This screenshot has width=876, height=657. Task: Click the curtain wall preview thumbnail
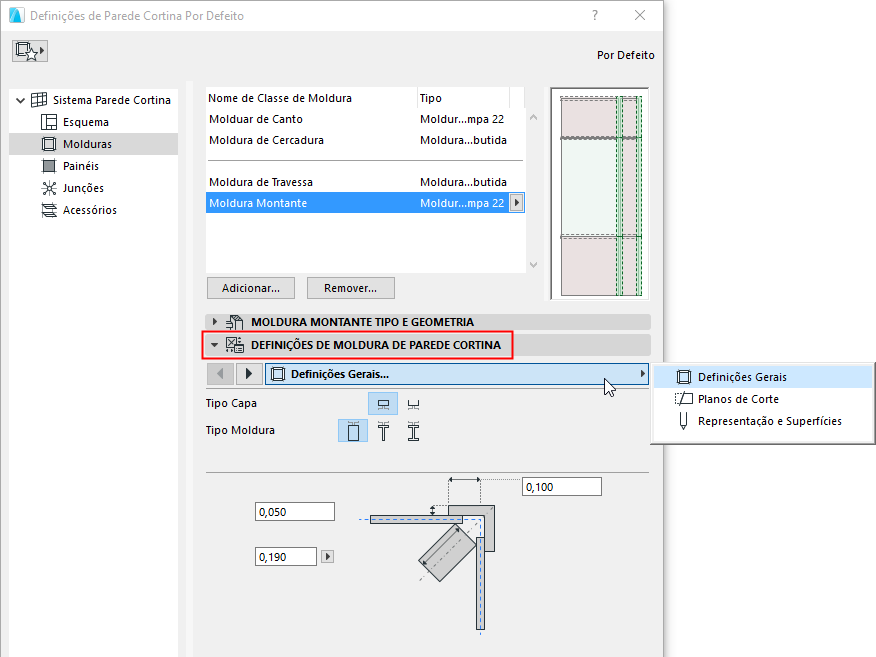click(599, 194)
